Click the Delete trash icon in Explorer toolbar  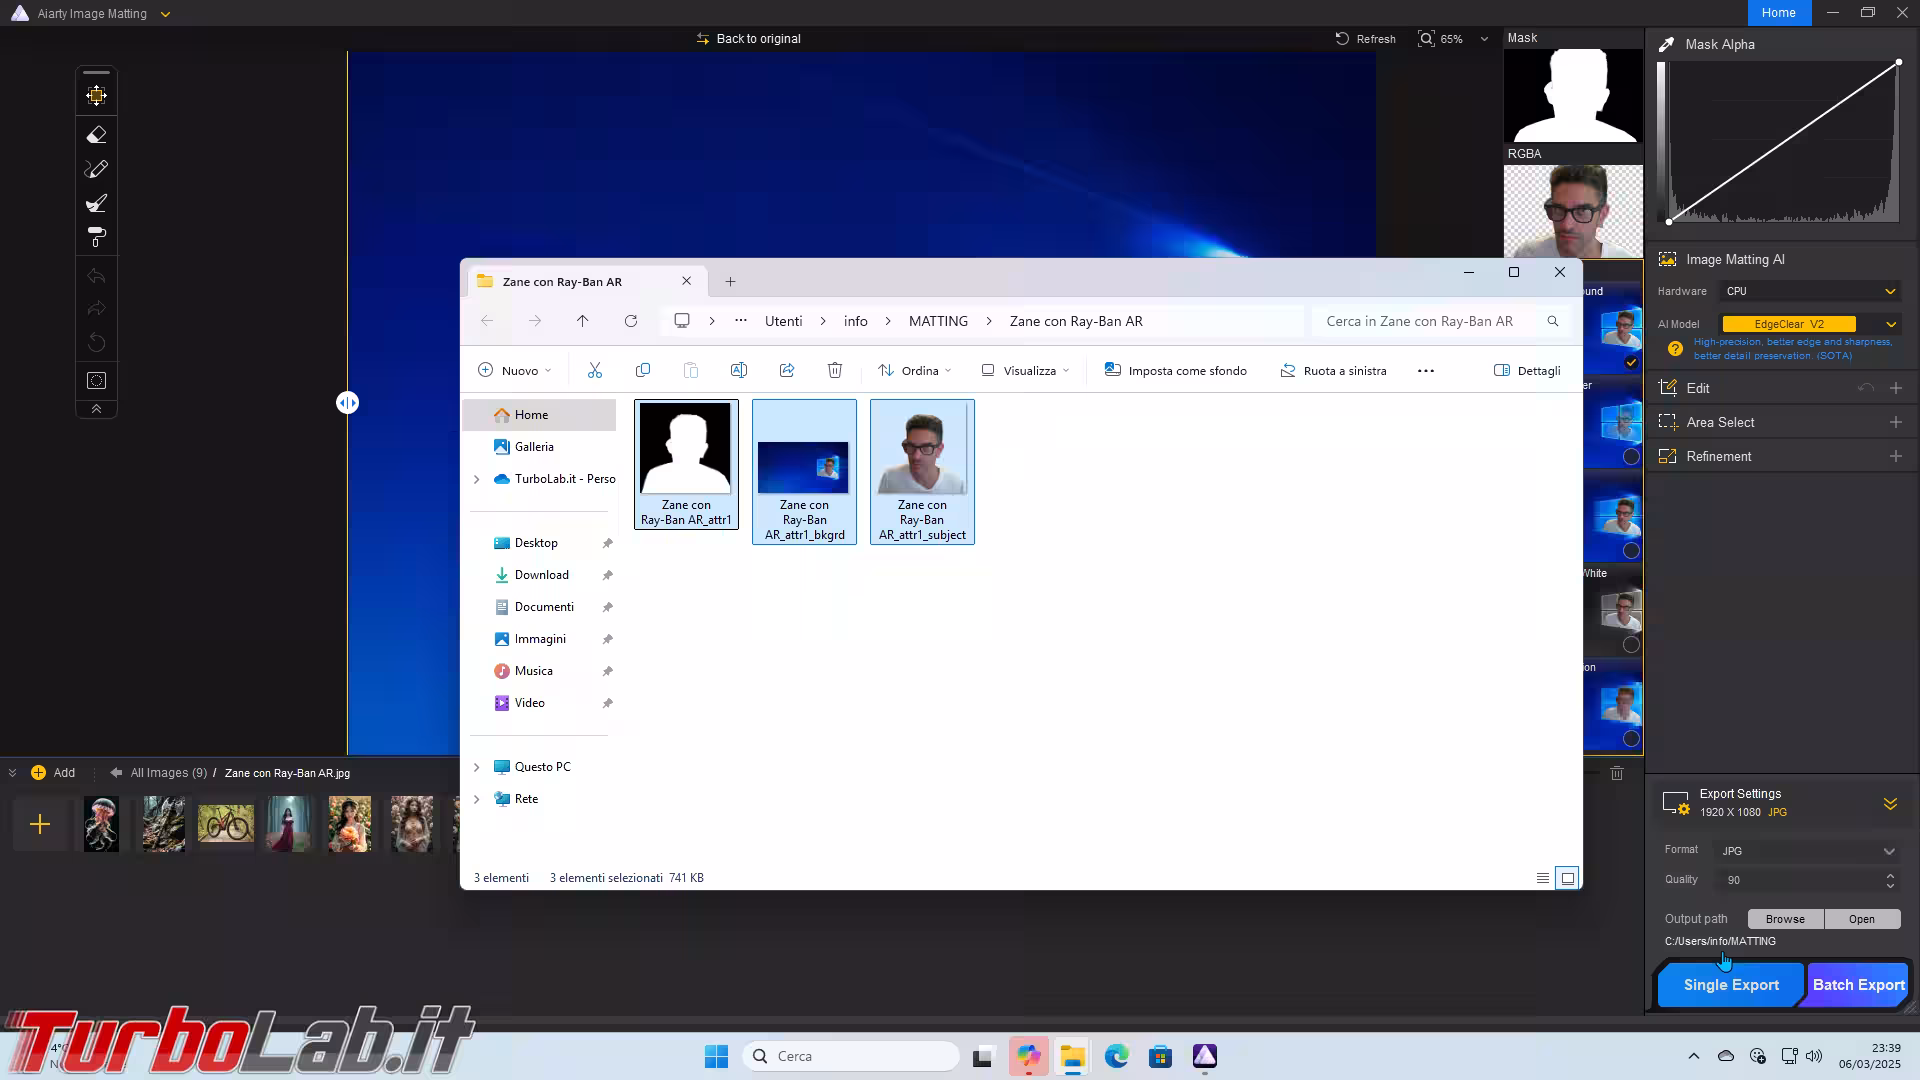pyautogui.click(x=835, y=370)
